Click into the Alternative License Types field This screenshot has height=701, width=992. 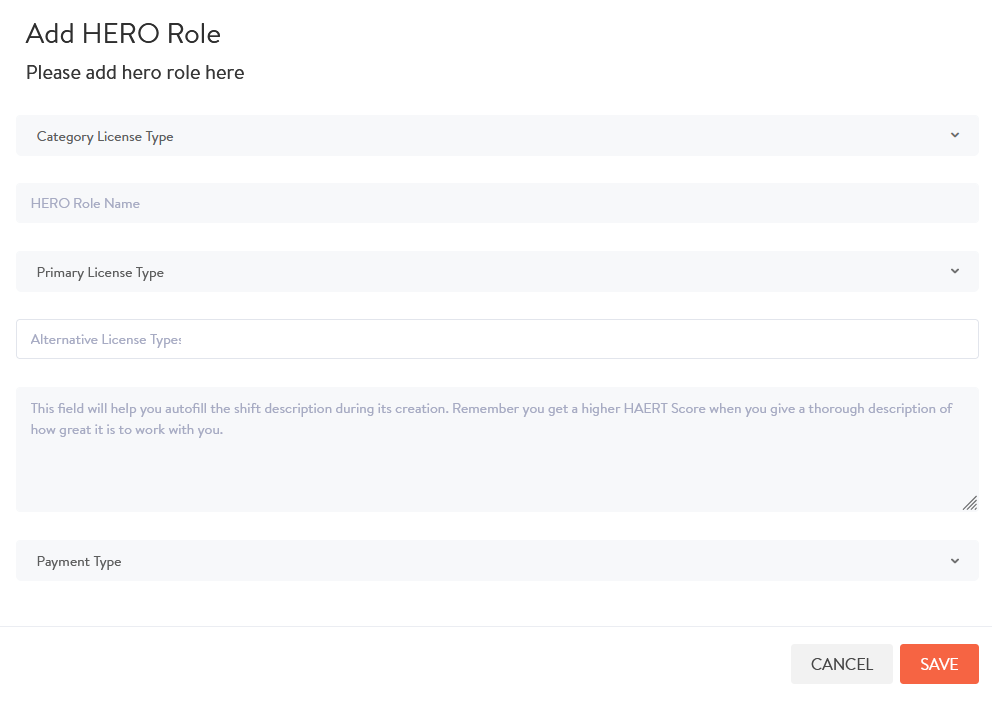[497, 339]
